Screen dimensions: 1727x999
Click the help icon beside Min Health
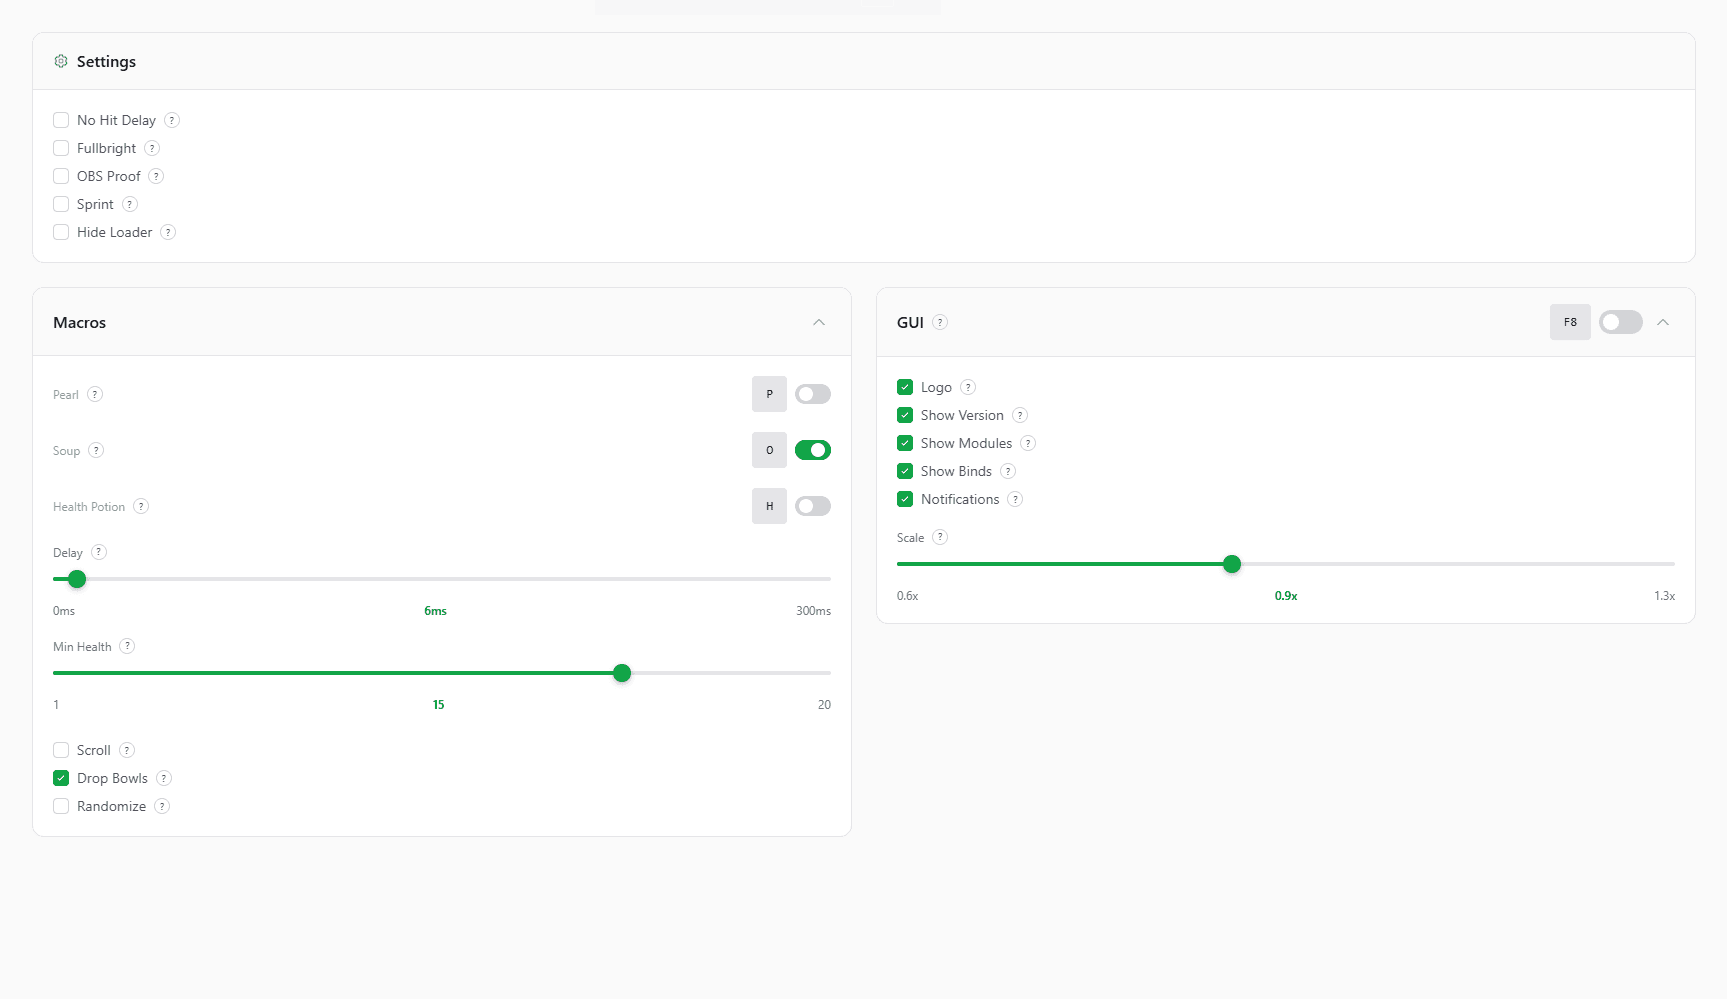127,646
